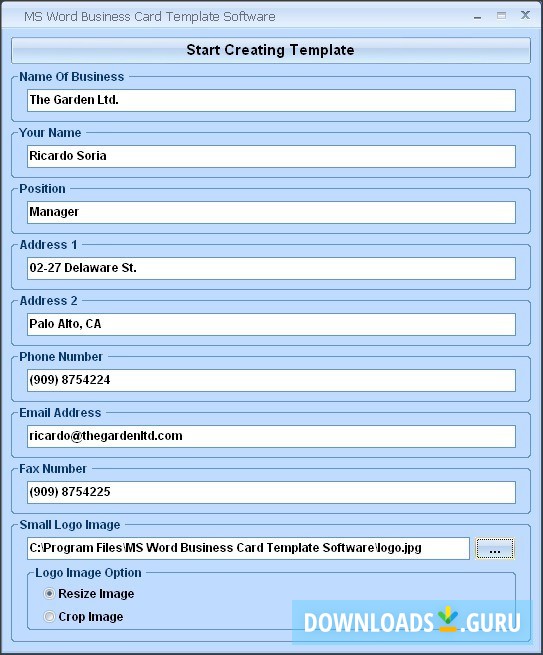
Task: Click the Start Creating Template button
Action: coord(271,50)
